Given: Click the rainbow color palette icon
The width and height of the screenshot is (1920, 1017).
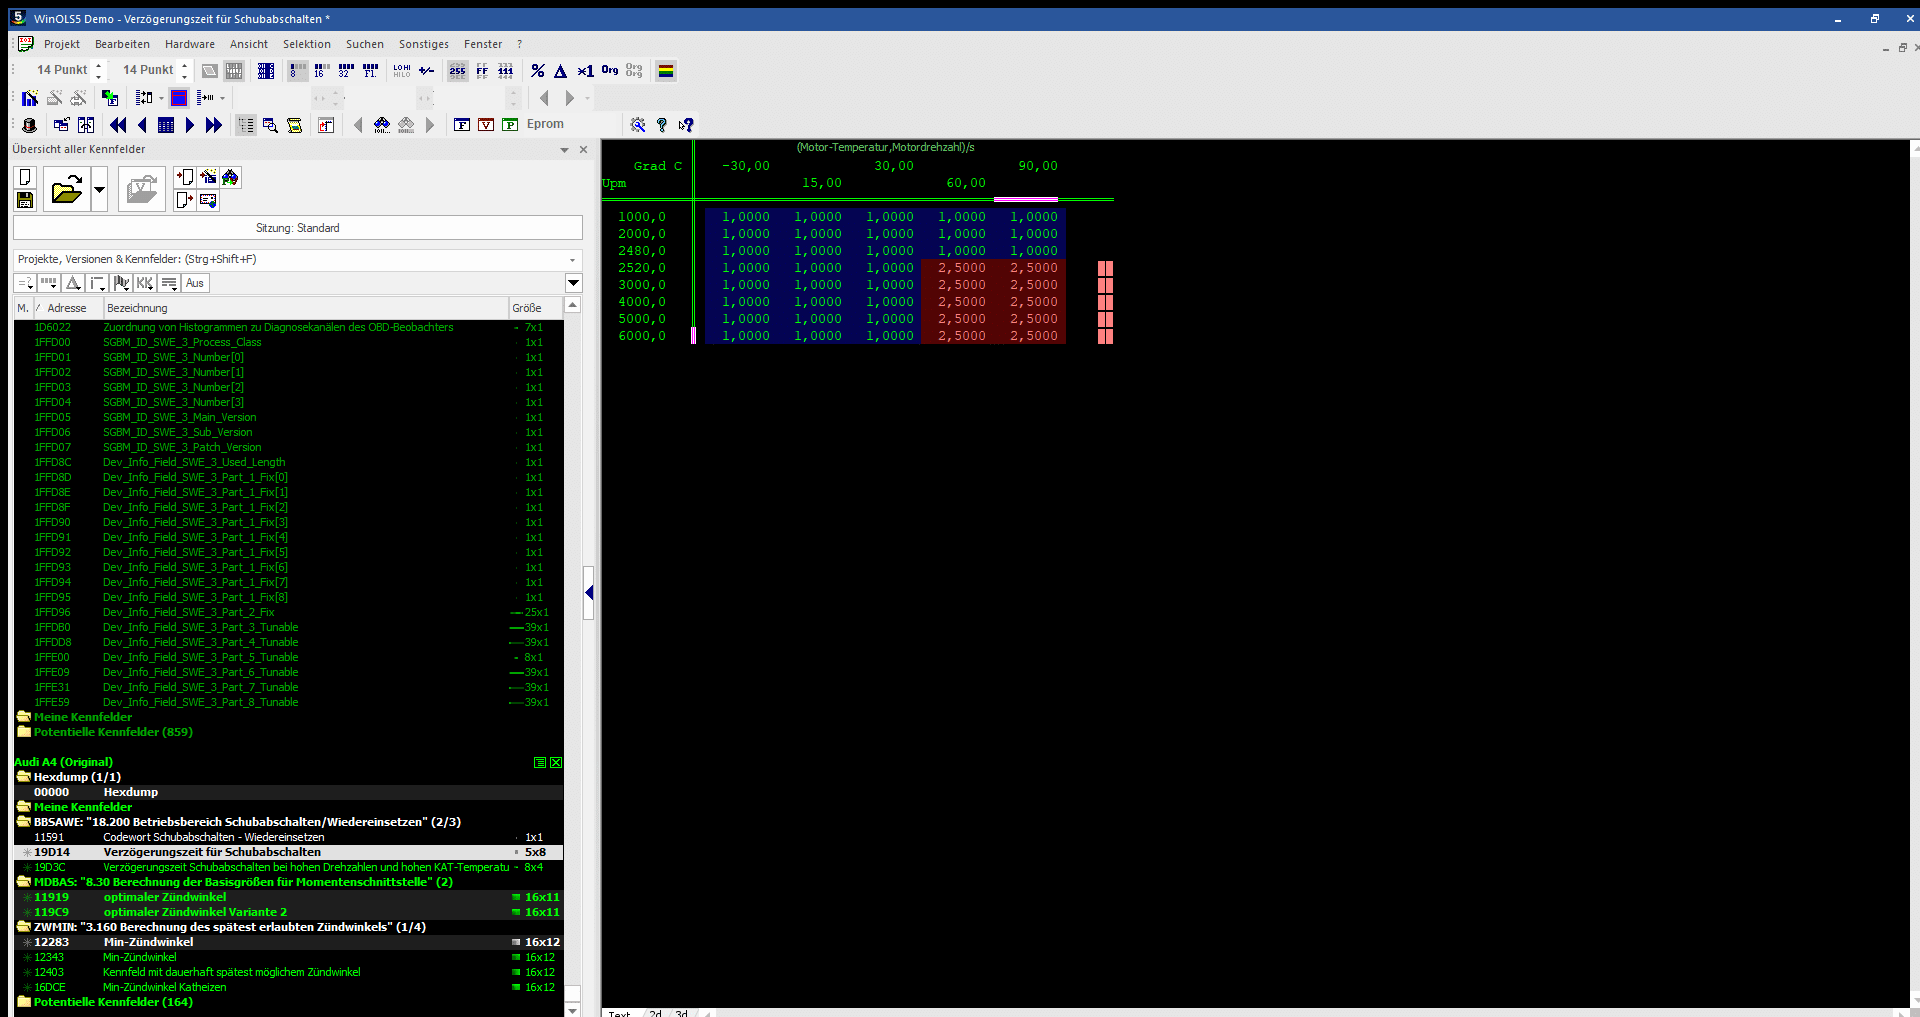Looking at the screenshot, I should click(x=666, y=71).
